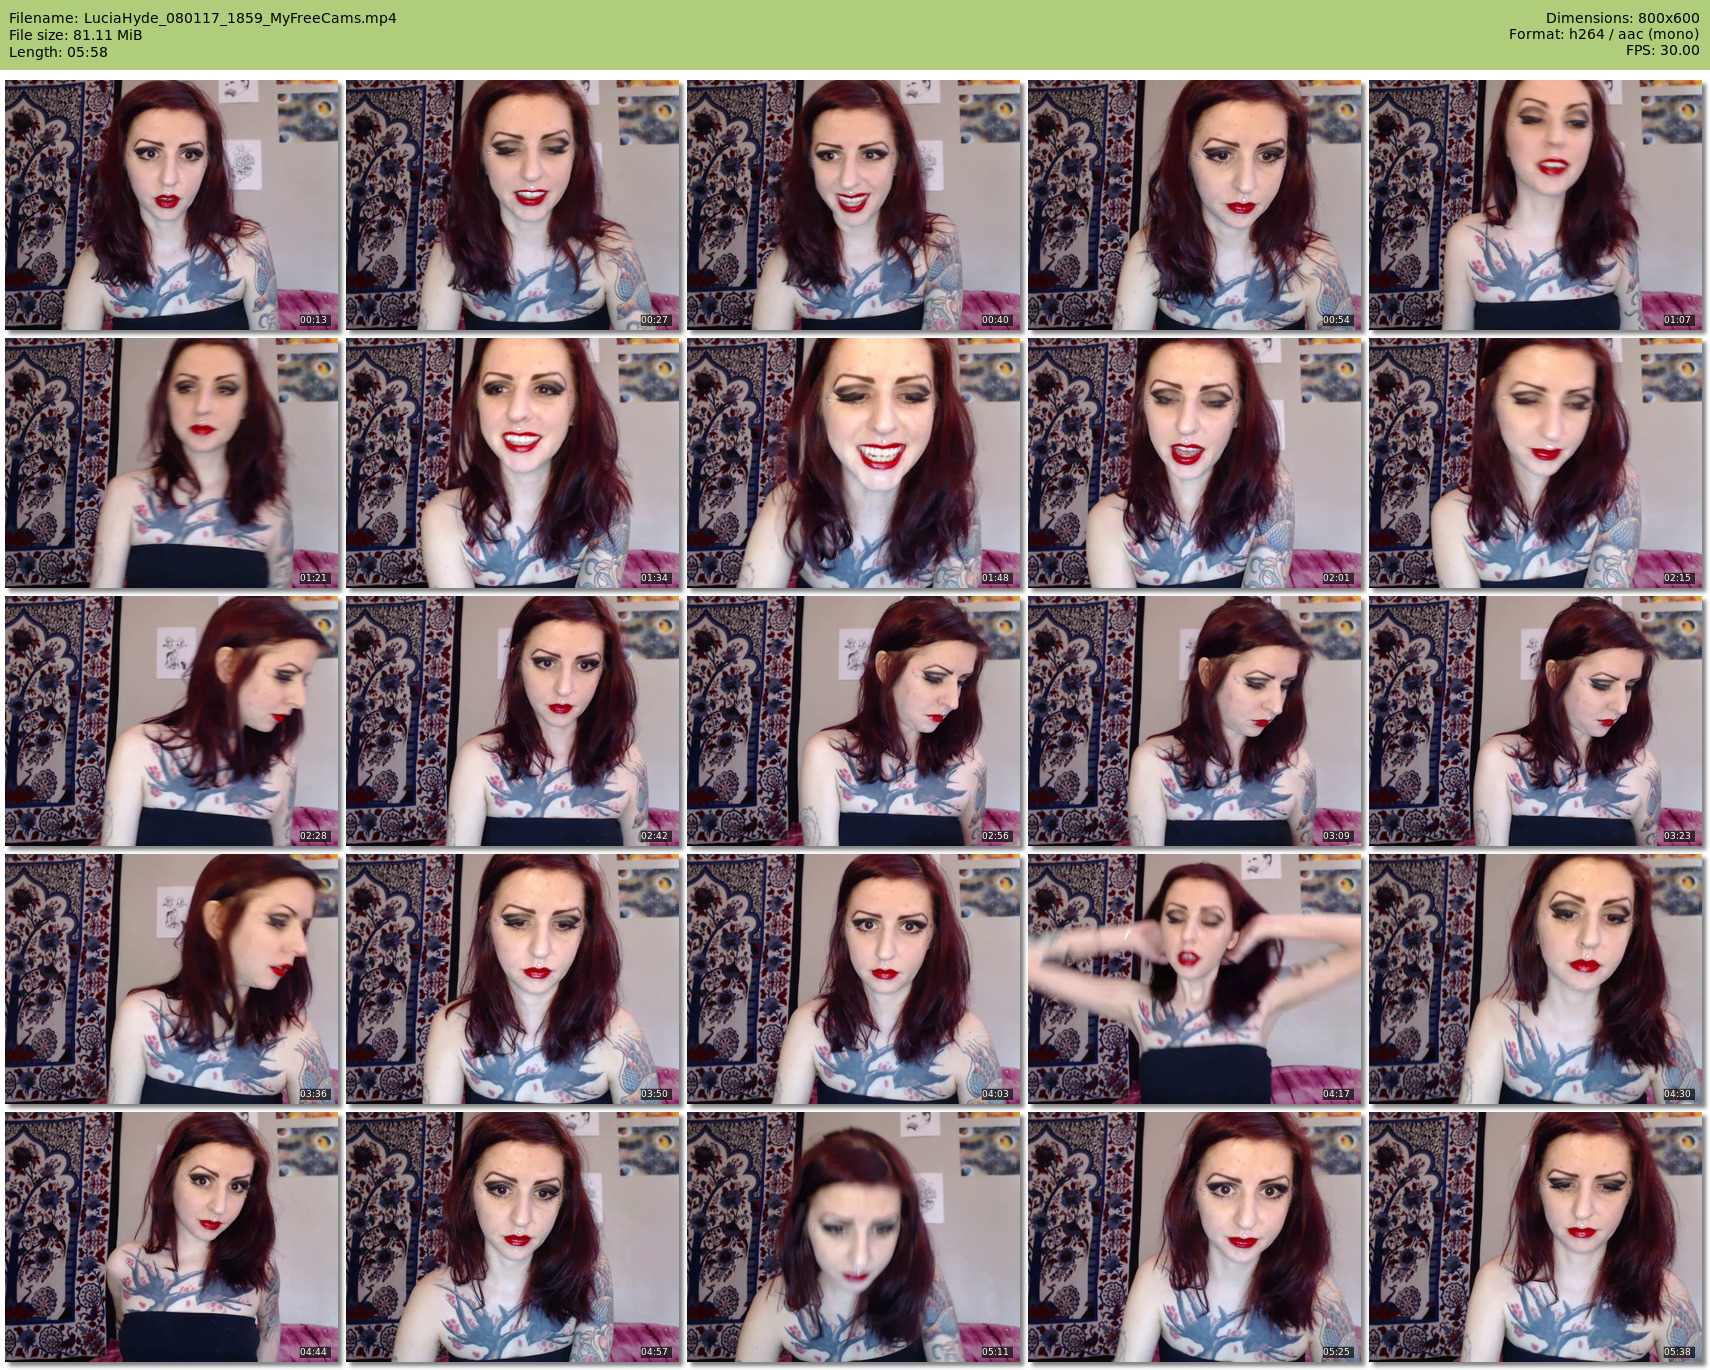Select the frame at timestamp 00:27
The image size is (1710, 1370).
click(x=512, y=205)
